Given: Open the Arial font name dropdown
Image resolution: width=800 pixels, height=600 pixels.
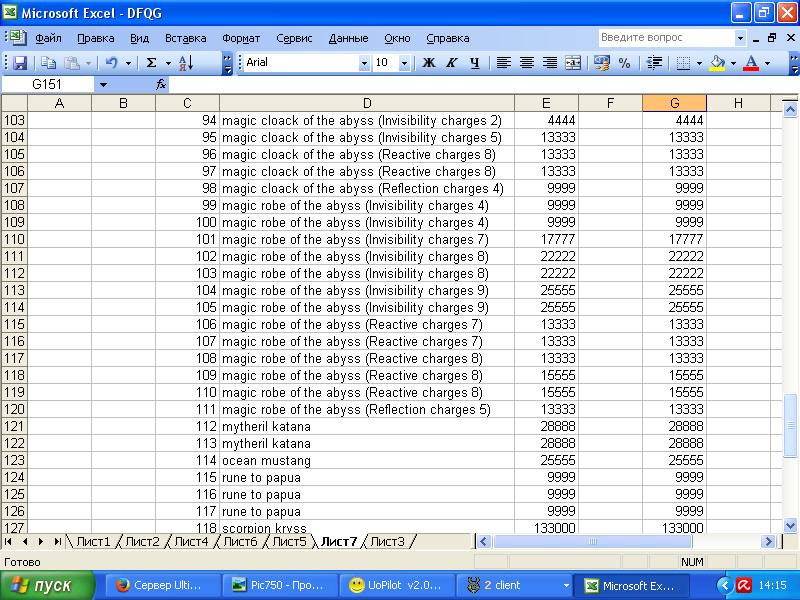Looking at the screenshot, I should 364,63.
